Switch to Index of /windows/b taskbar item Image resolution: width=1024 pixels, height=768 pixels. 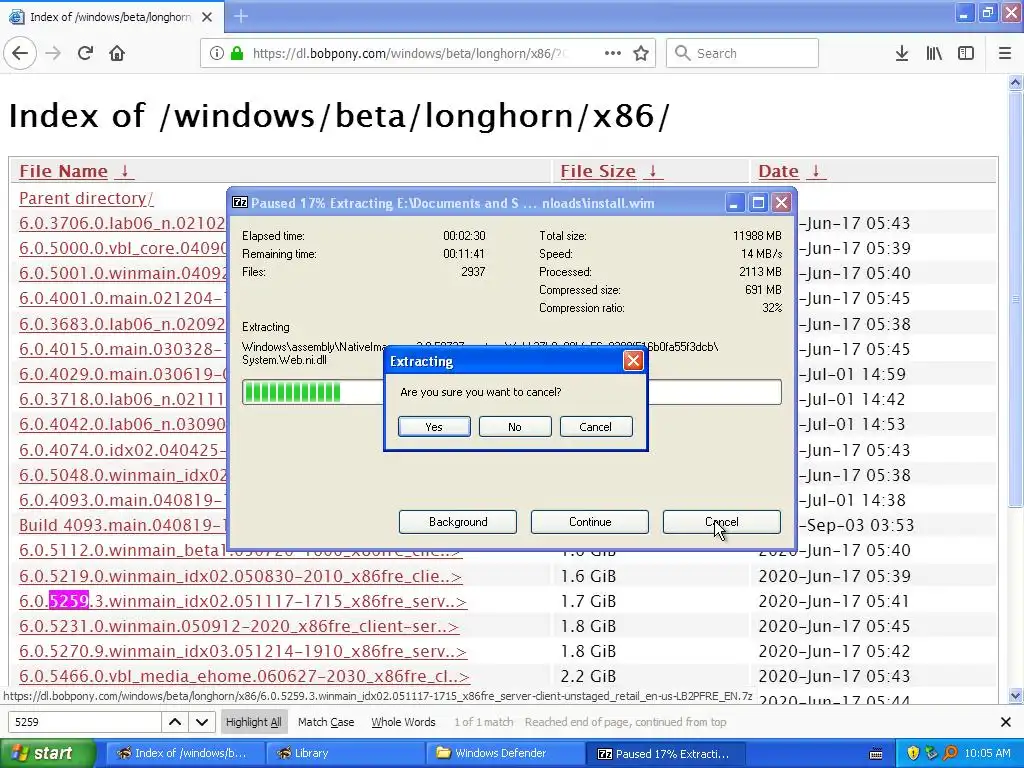pos(184,753)
